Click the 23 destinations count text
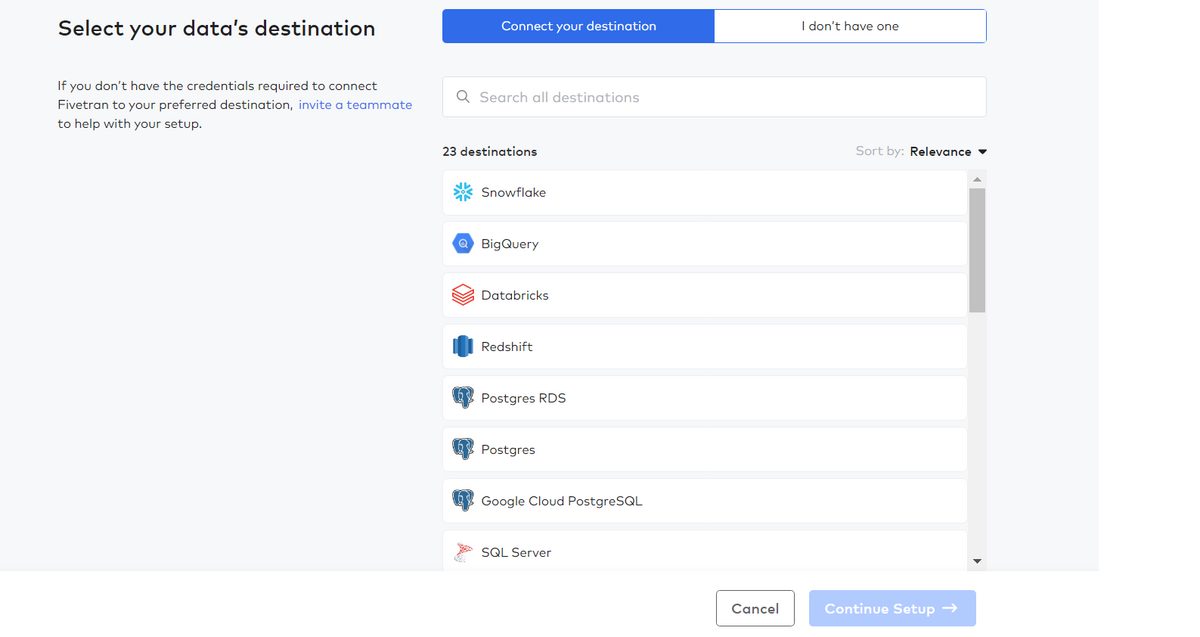Screen dimensions: 1200x637 [x=490, y=152]
